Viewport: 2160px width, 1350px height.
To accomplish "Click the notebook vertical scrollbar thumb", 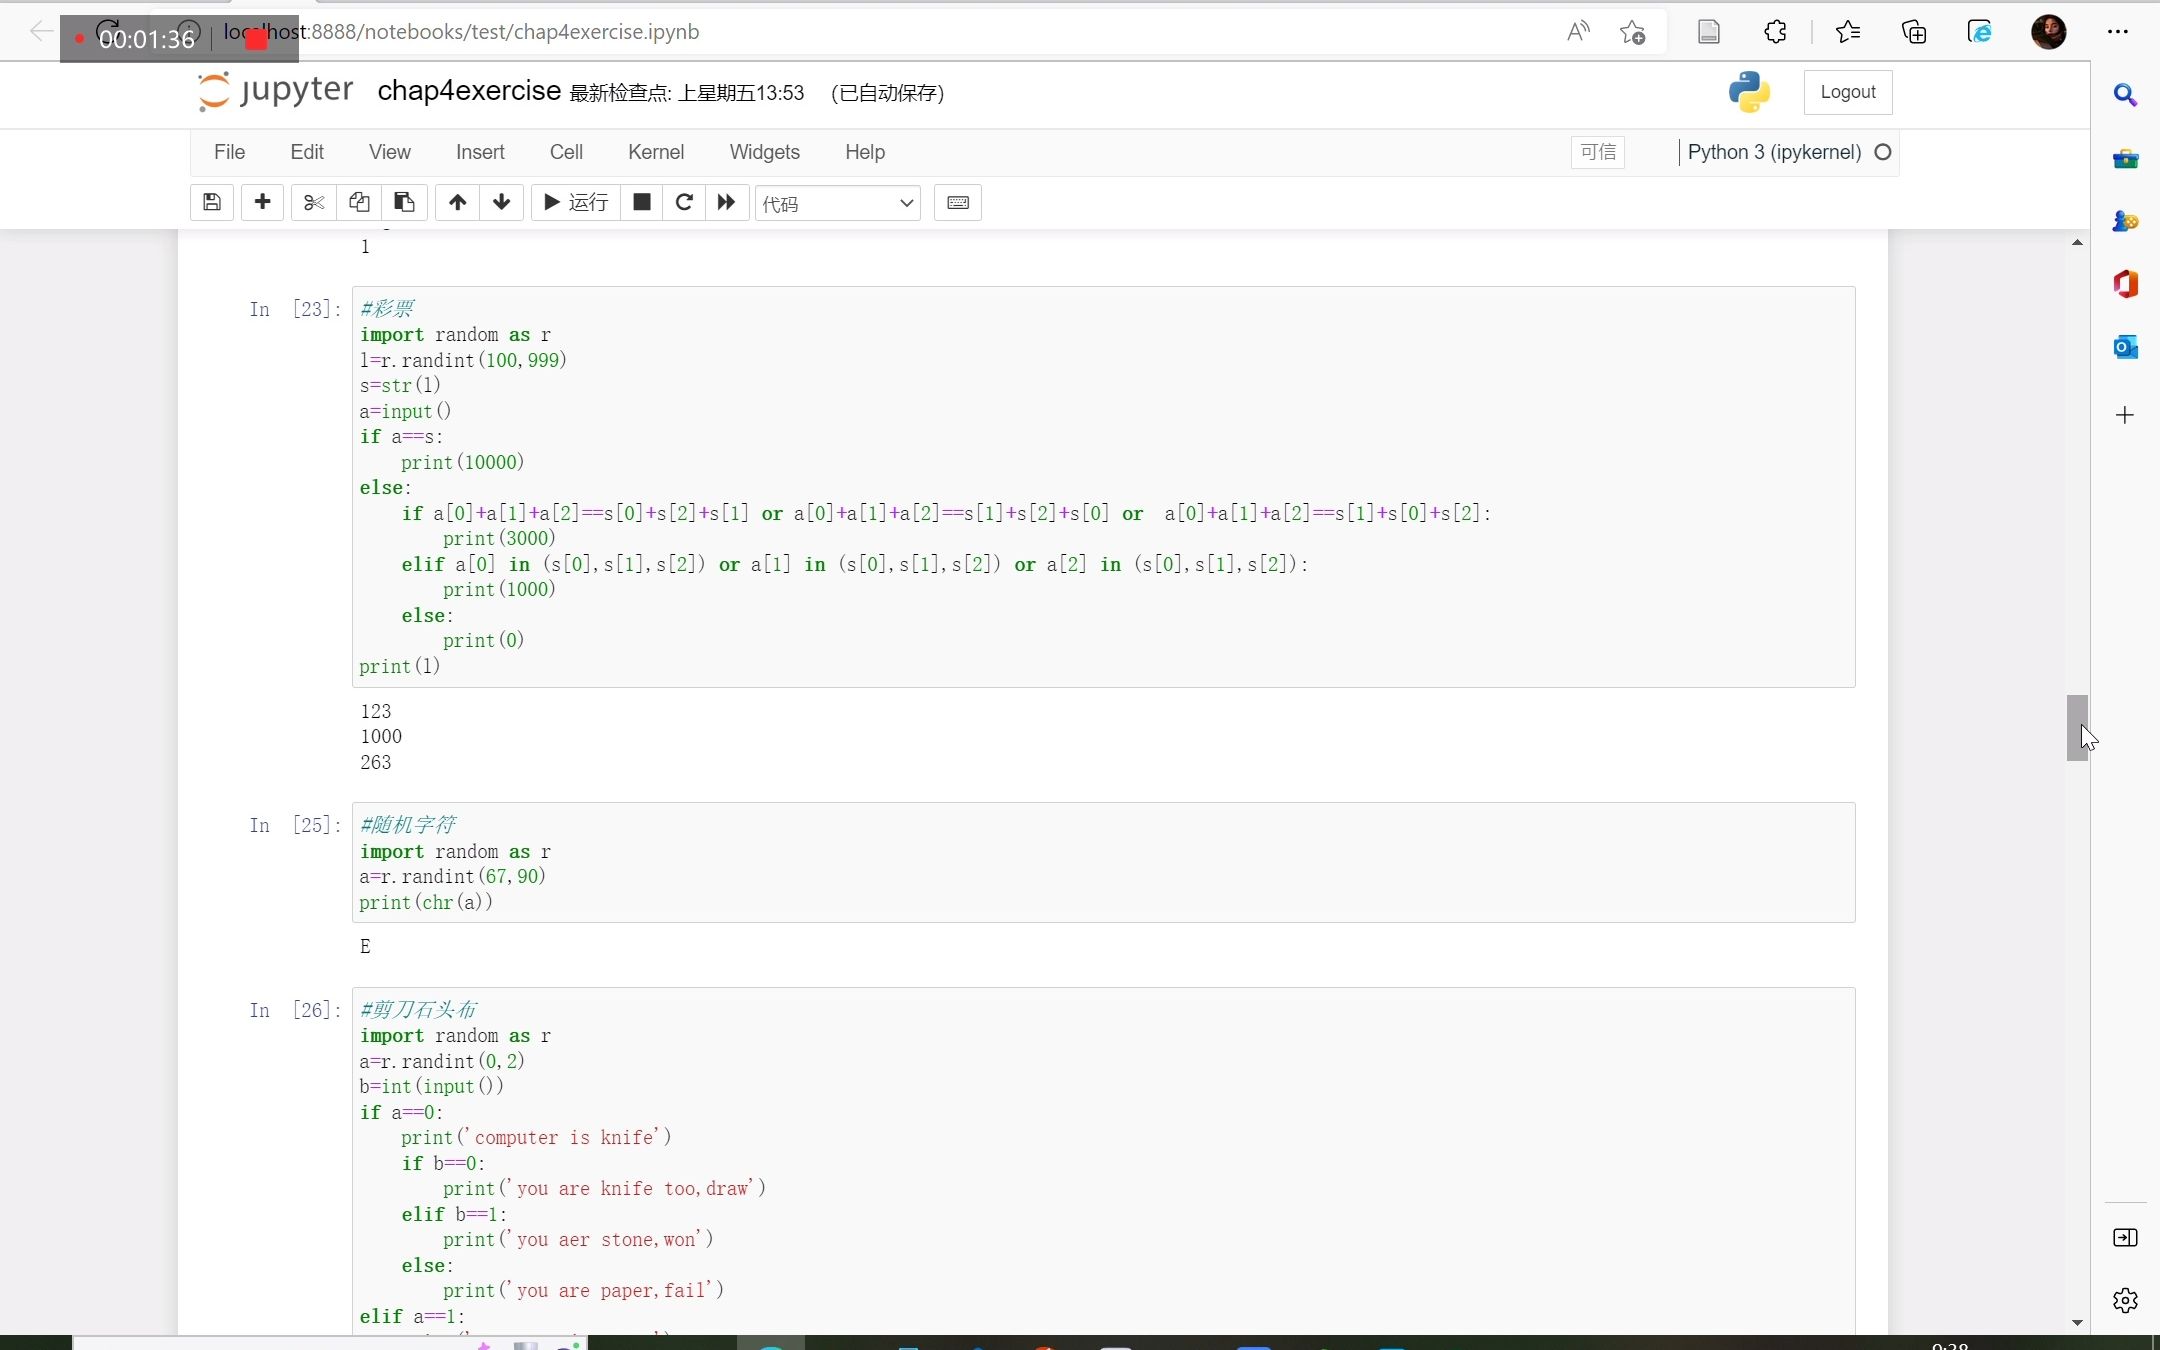I will click(x=2076, y=727).
